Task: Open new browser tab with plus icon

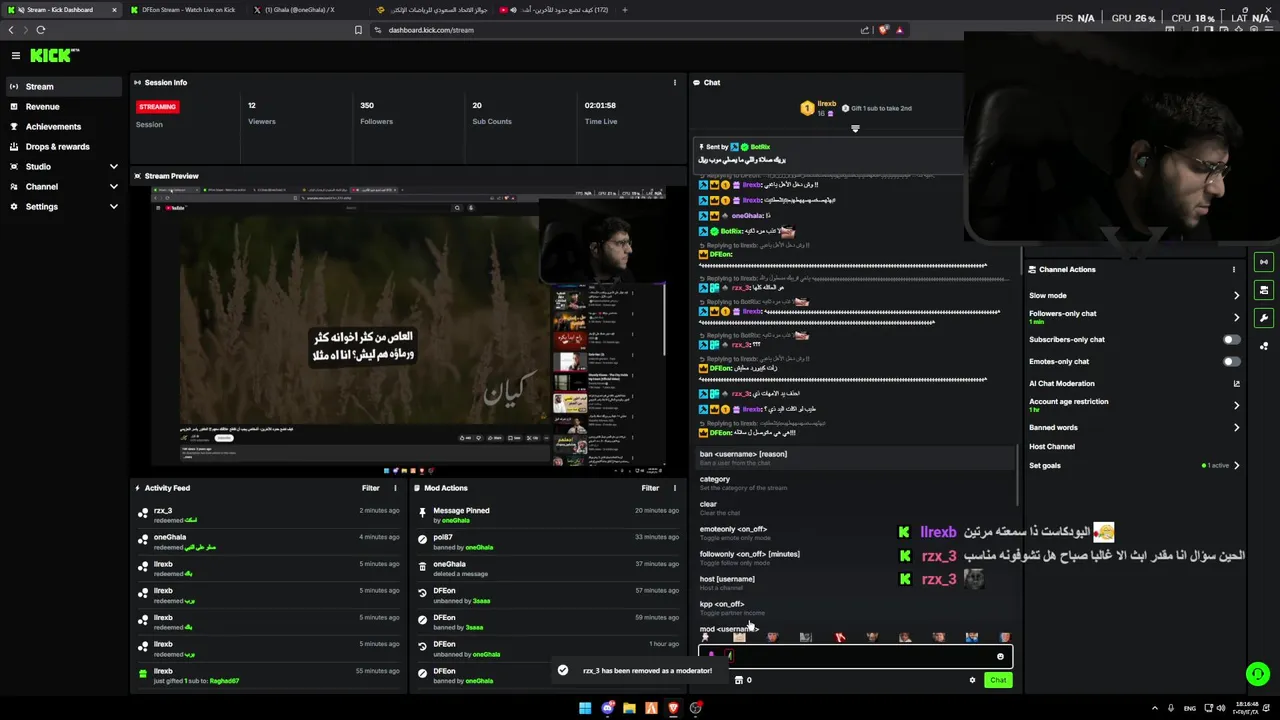Action: [625, 10]
